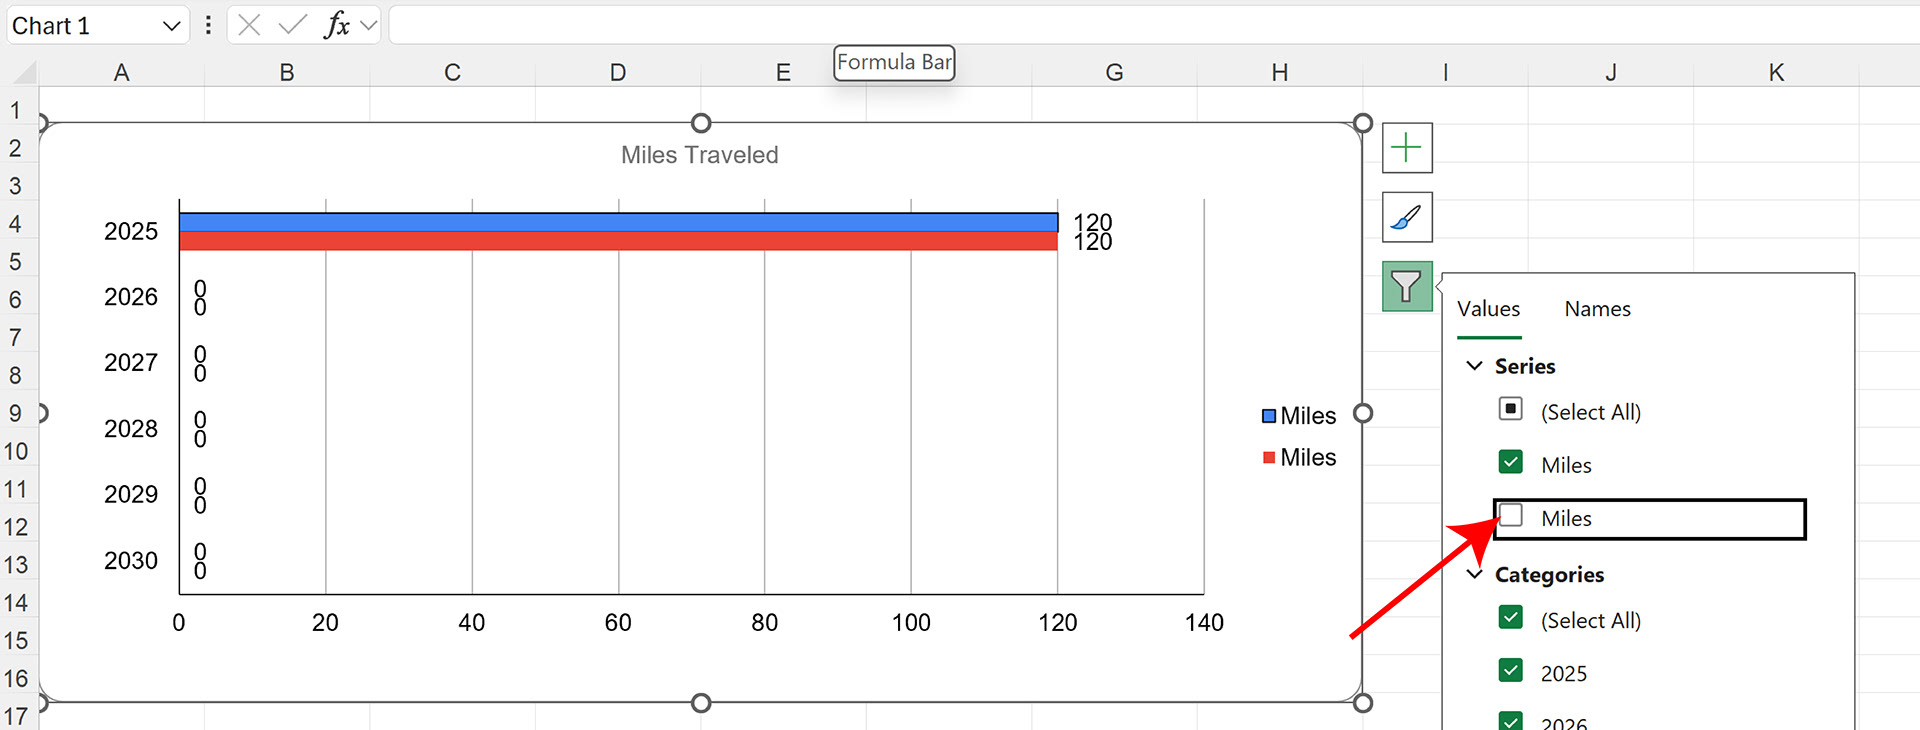Click the blue Miles legend swatch
The image size is (1920, 730).
pos(1269,416)
